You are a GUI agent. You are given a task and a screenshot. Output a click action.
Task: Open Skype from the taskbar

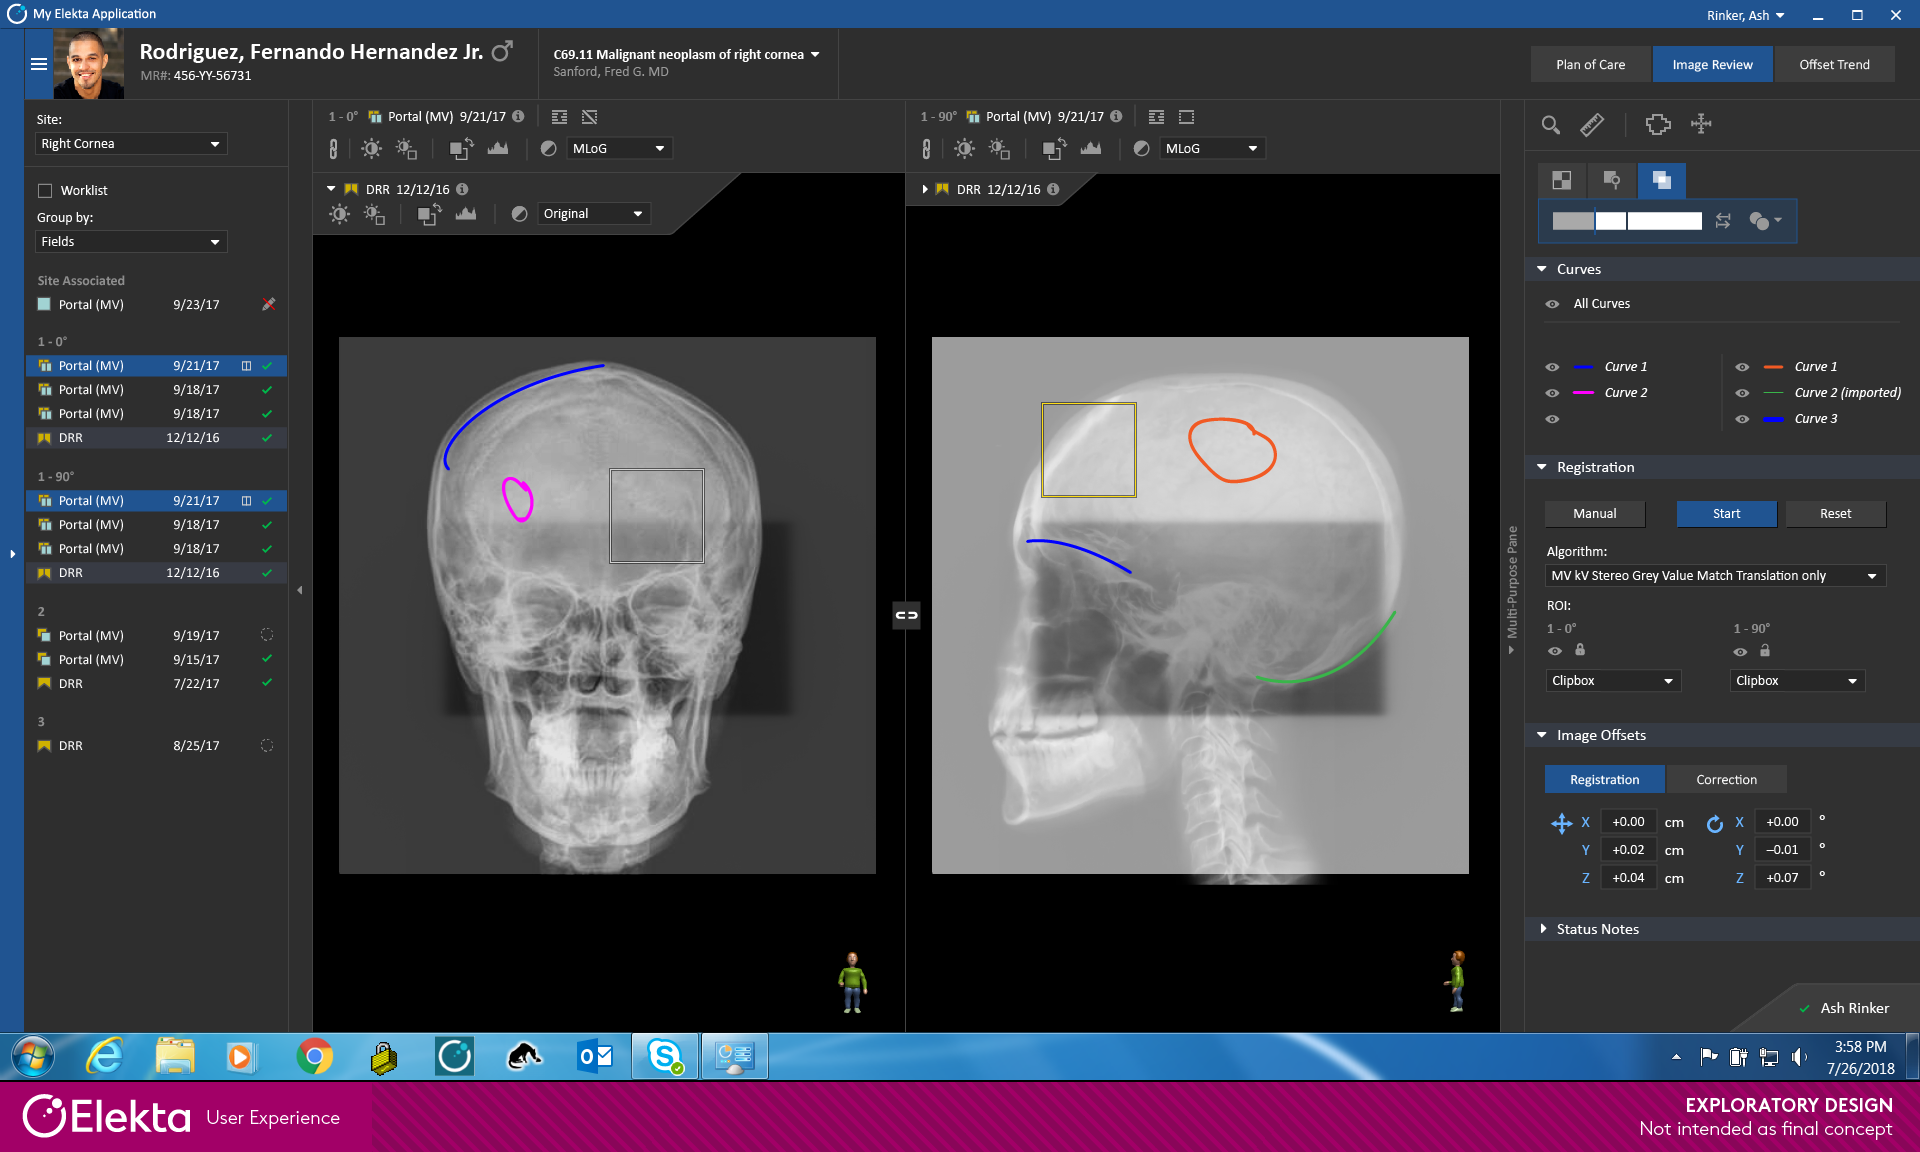666,1056
